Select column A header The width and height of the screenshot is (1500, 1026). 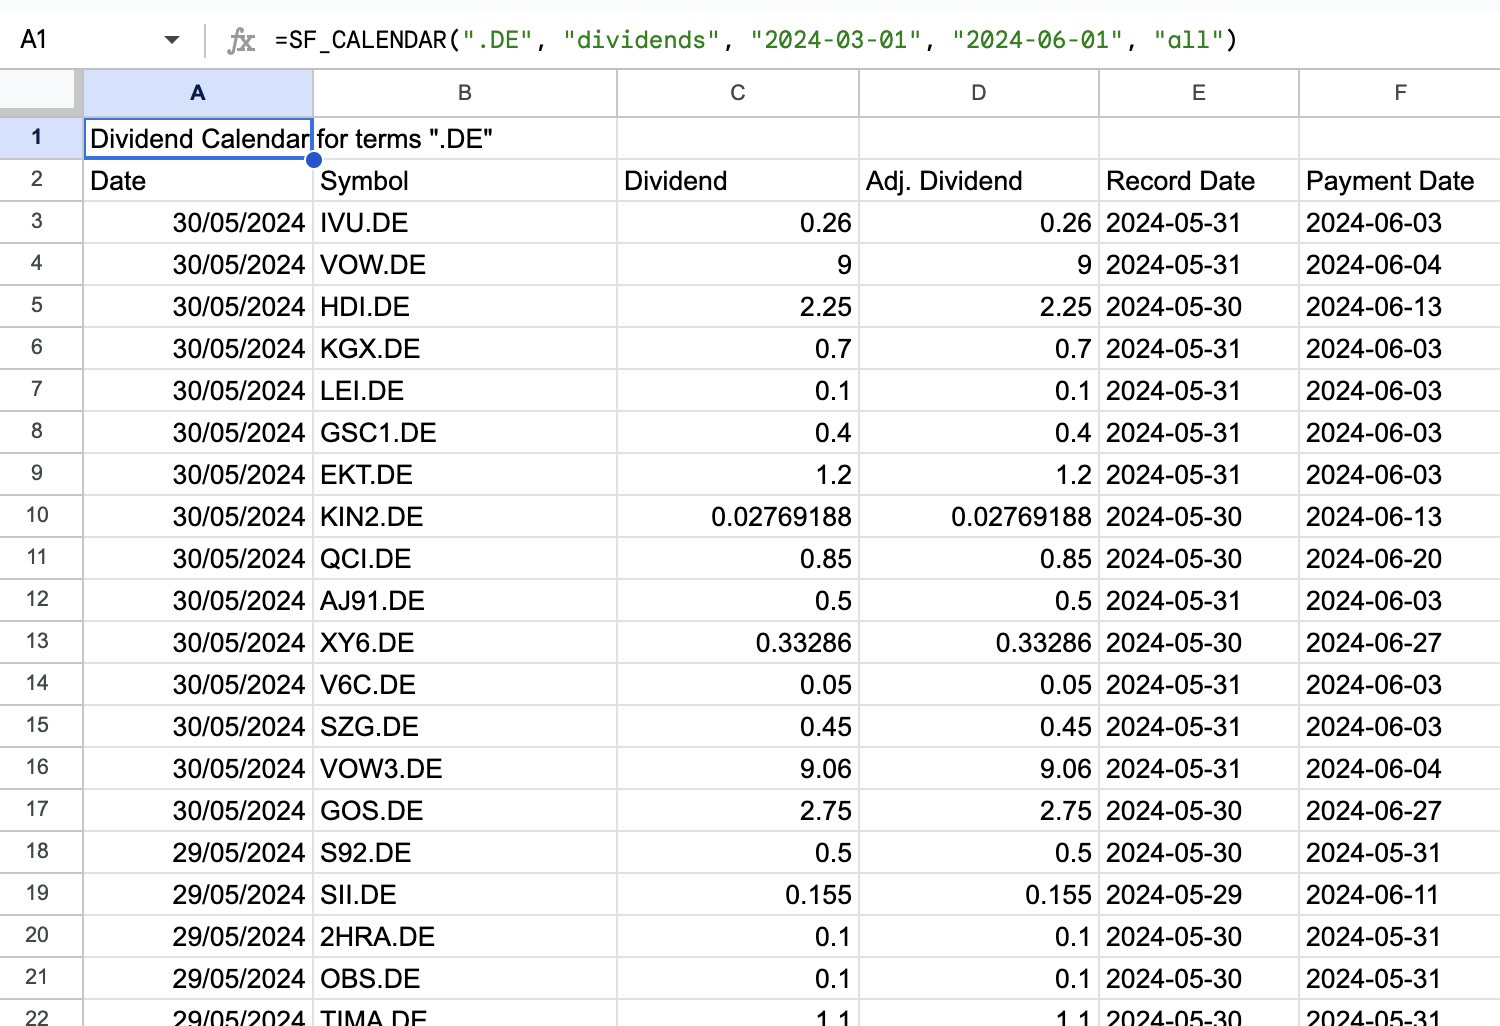[198, 93]
